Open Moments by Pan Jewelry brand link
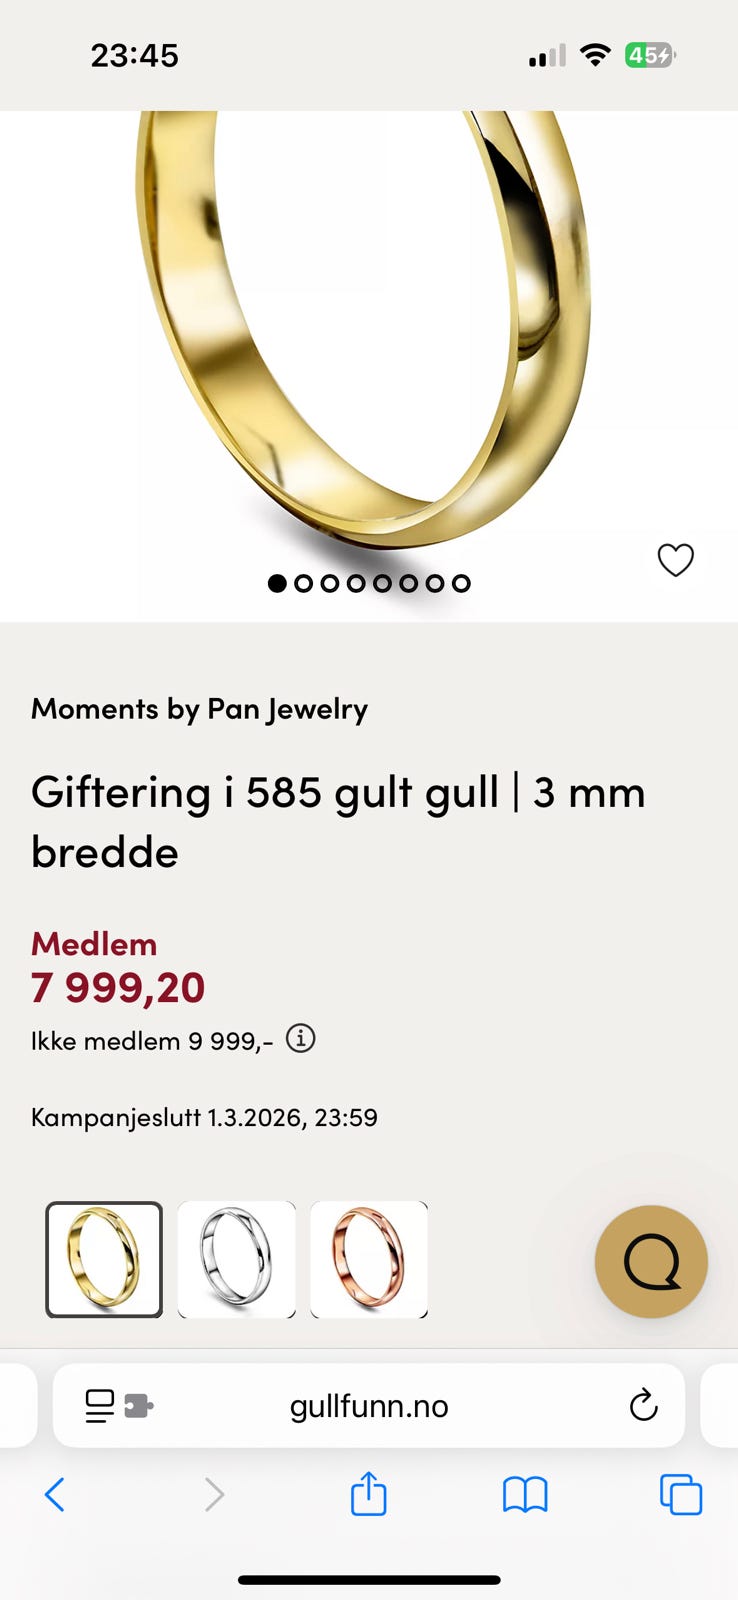Screen dimensions: 738x1600 pyautogui.click(x=200, y=709)
